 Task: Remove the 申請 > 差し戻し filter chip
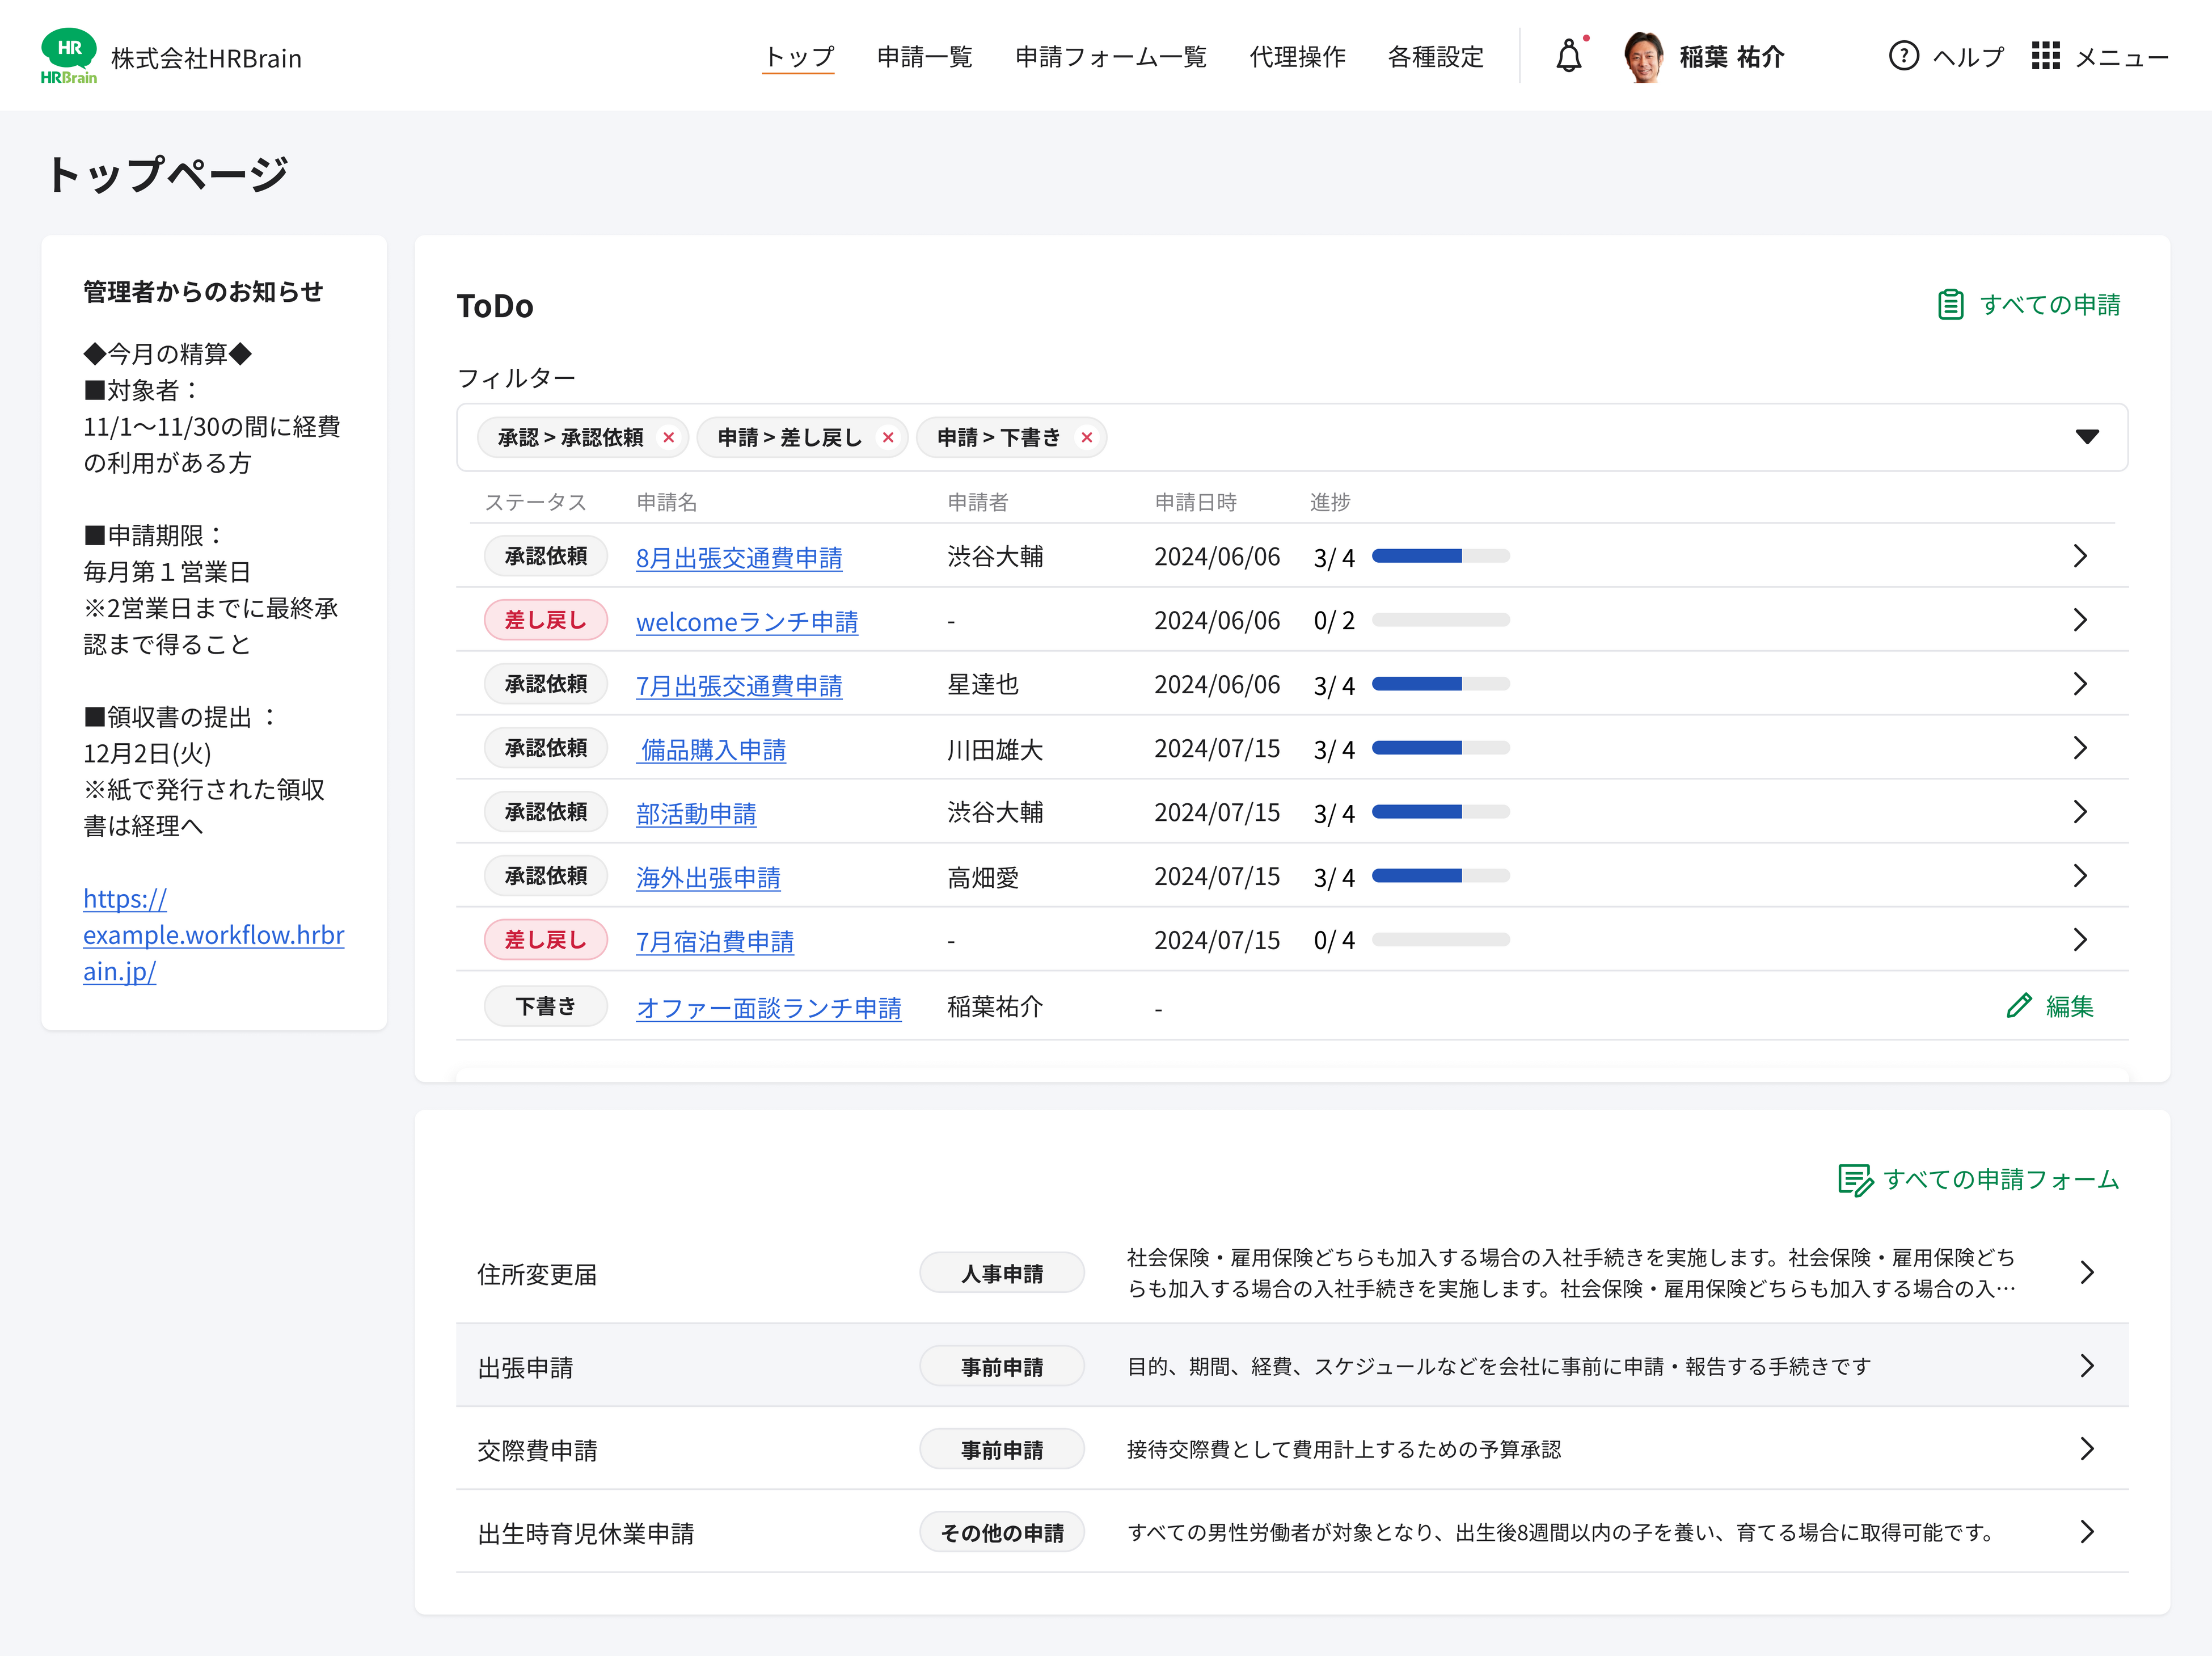tap(888, 438)
